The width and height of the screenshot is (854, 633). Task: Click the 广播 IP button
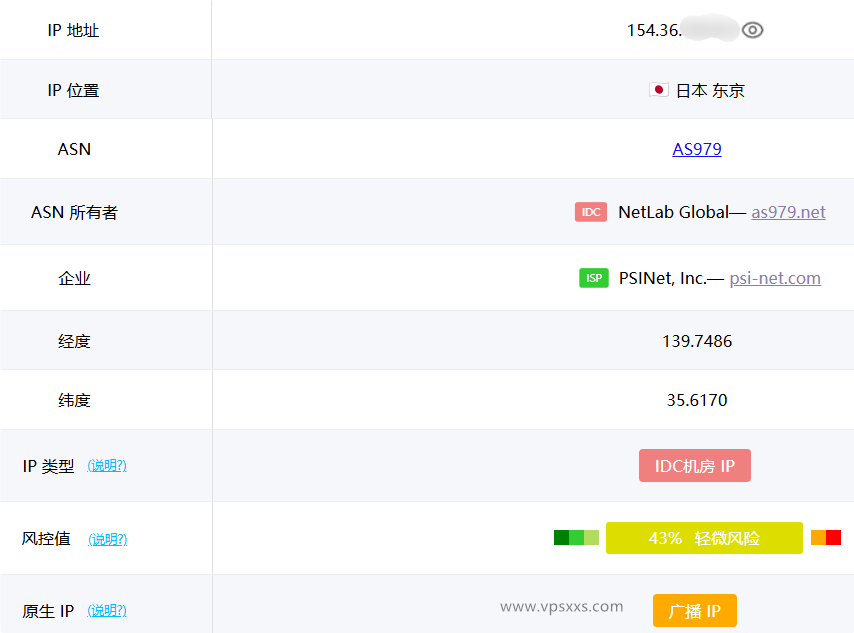[694, 610]
